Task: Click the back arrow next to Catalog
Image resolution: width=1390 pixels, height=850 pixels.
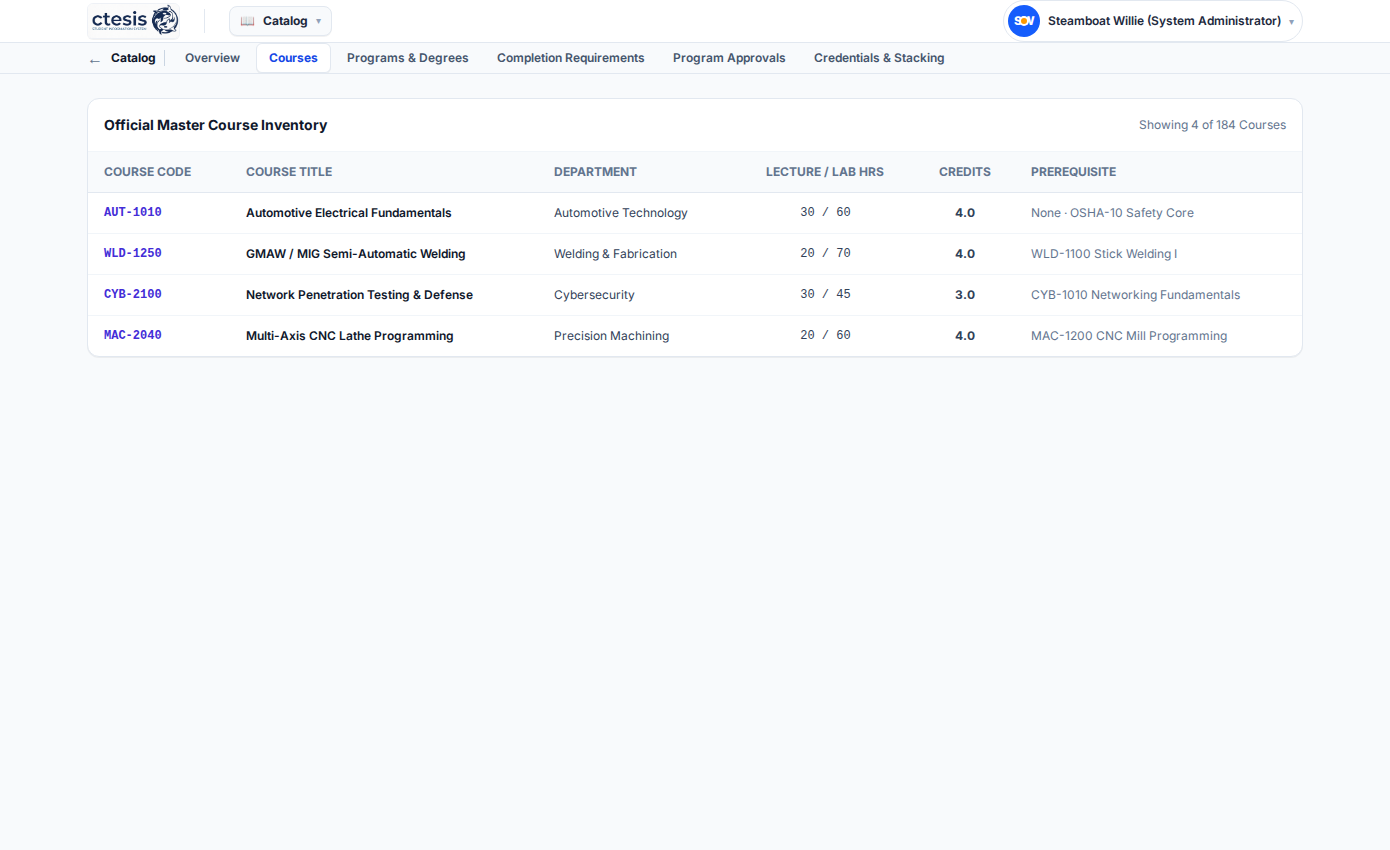Action: pyautogui.click(x=95, y=59)
